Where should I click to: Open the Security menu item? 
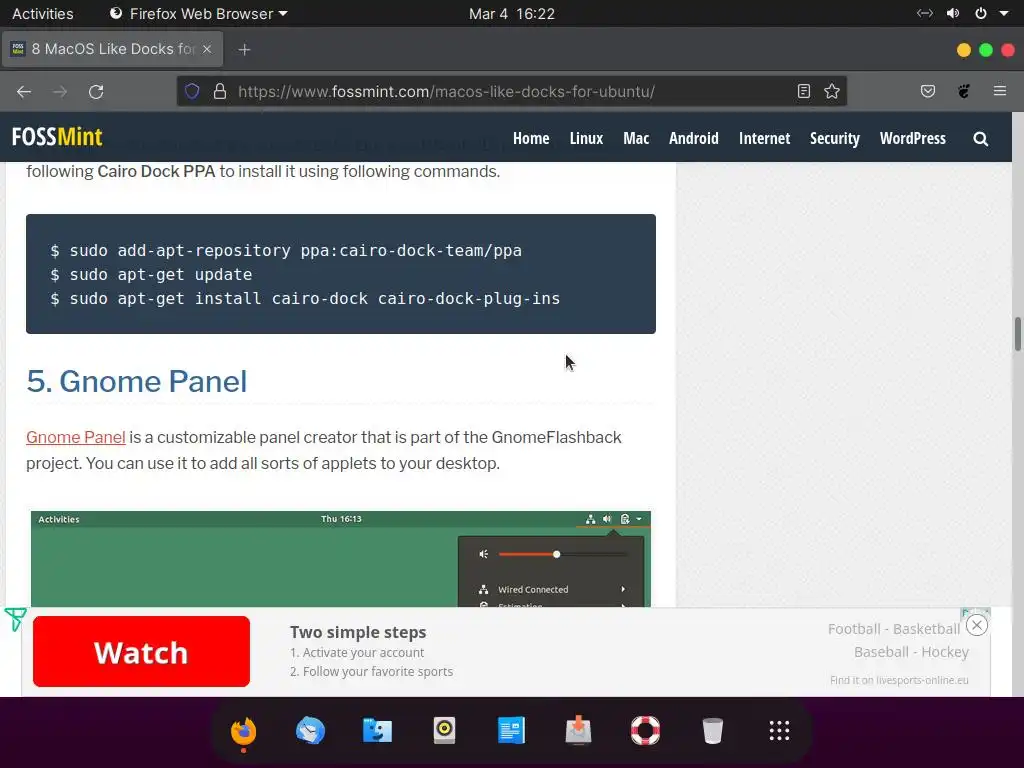coord(835,138)
